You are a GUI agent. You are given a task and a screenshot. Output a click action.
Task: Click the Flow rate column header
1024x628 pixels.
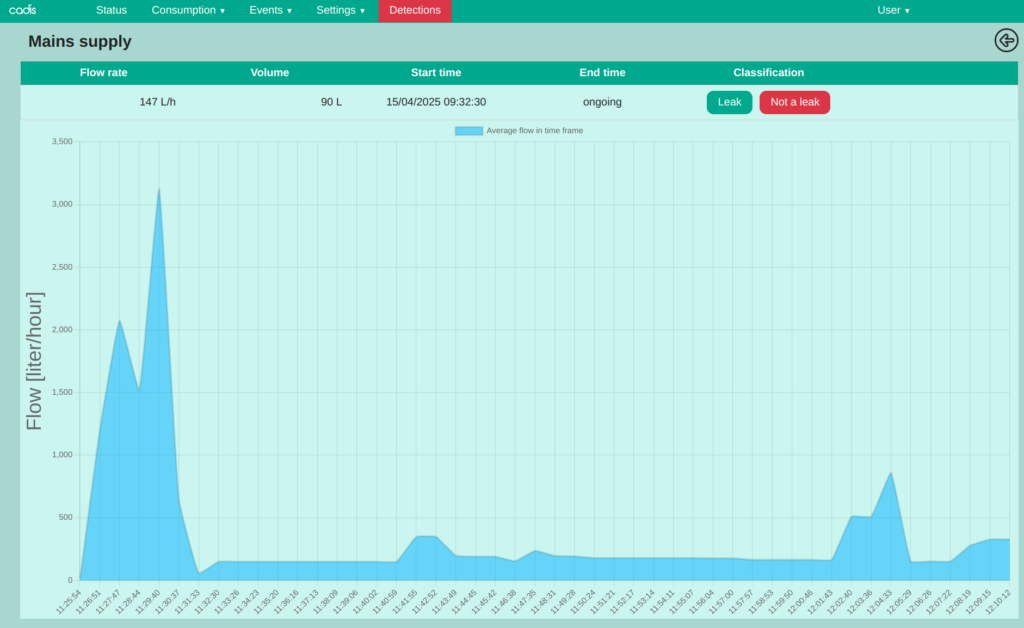(103, 72)
